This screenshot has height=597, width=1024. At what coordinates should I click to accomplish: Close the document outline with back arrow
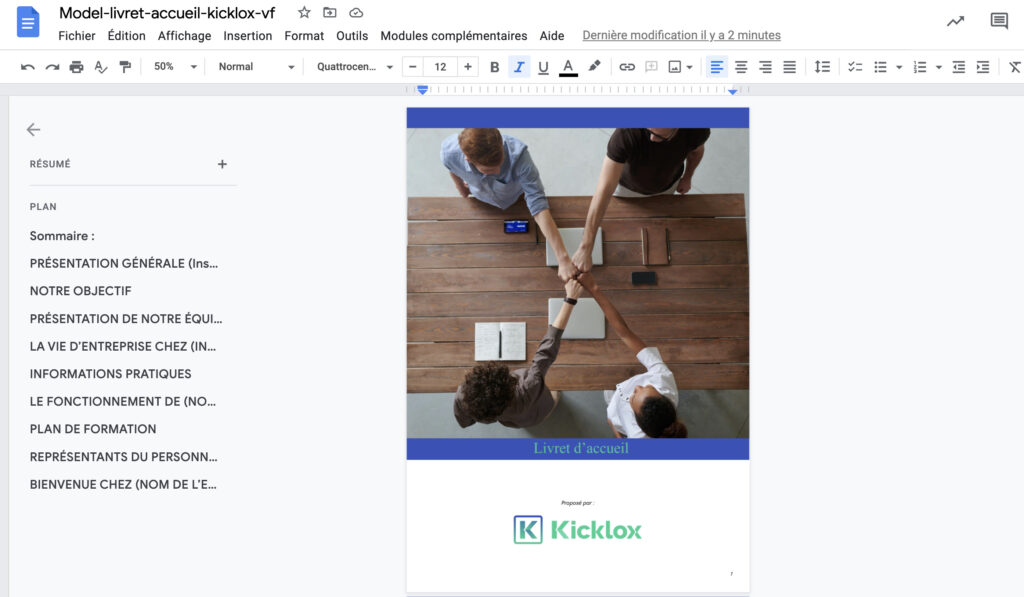click(x=33, y=129)
